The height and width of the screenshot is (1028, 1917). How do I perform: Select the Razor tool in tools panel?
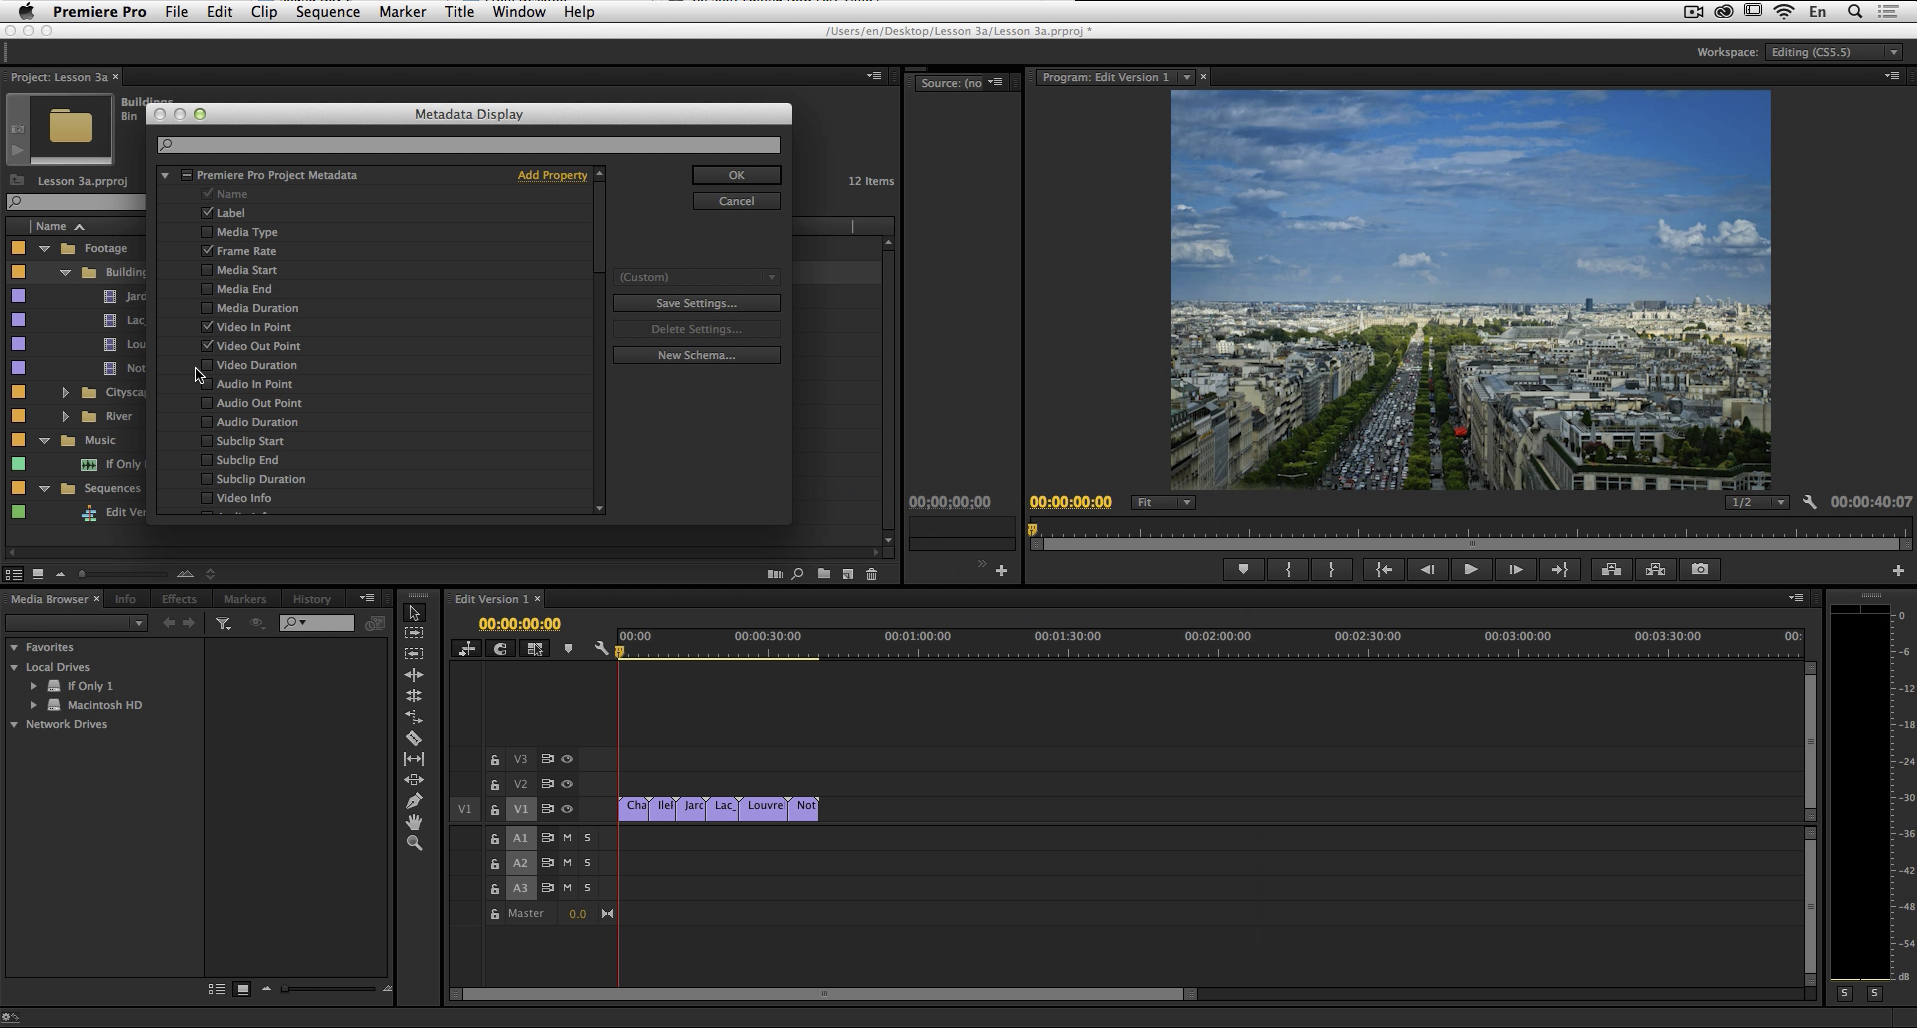(414, 738)
